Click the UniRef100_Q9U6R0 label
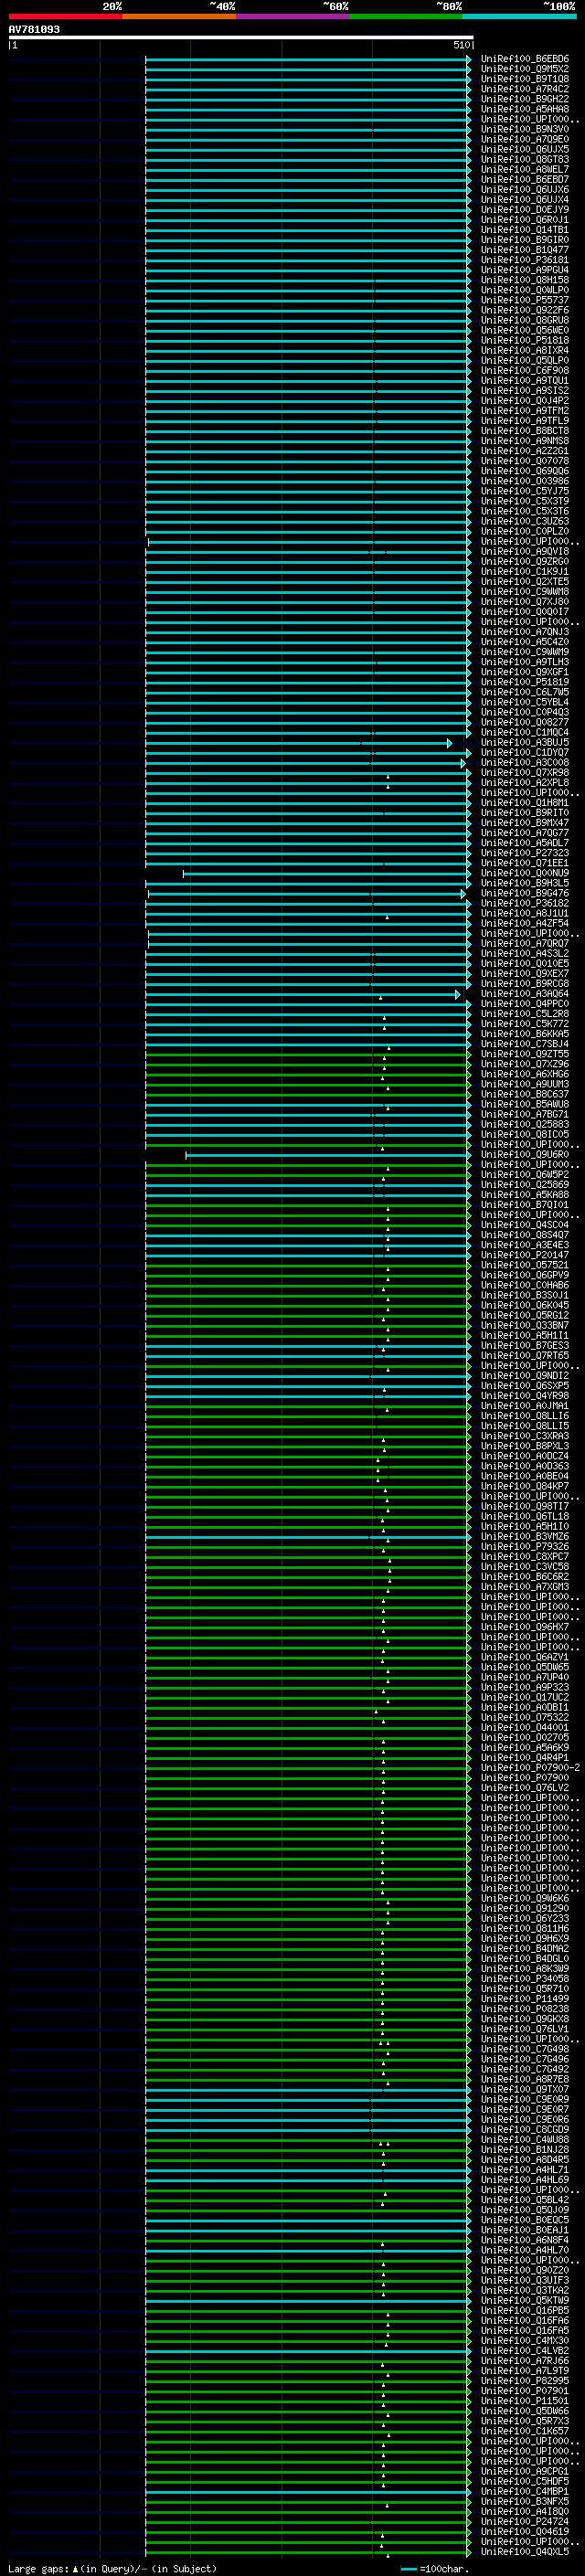 tap(524, 1155)
